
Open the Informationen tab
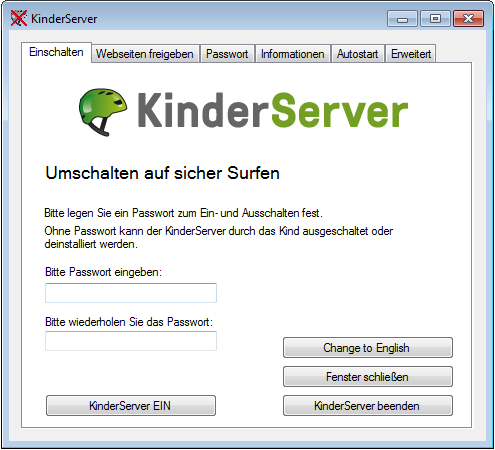pos(293,54)
